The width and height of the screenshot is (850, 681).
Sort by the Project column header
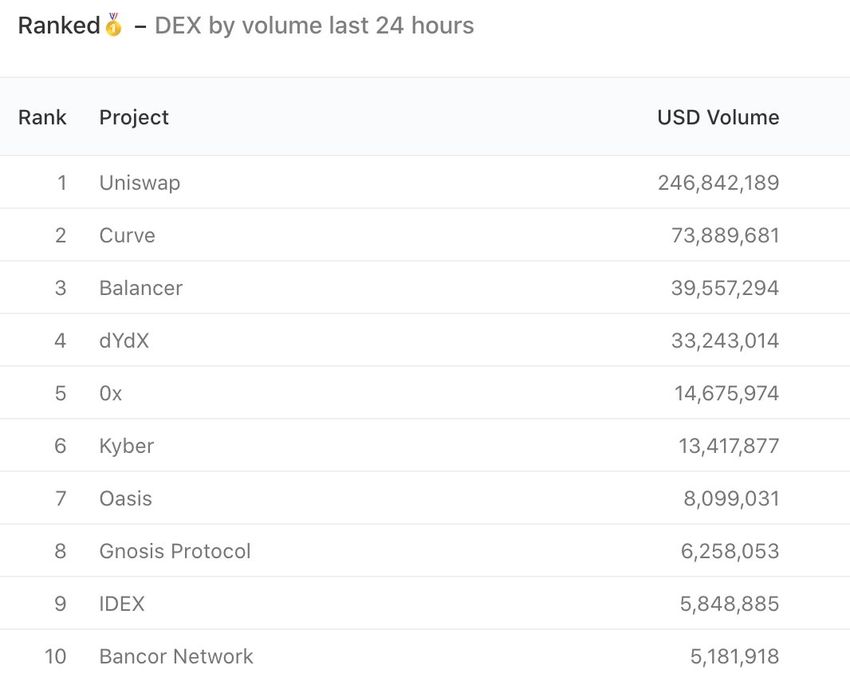(x=134, y=117)
